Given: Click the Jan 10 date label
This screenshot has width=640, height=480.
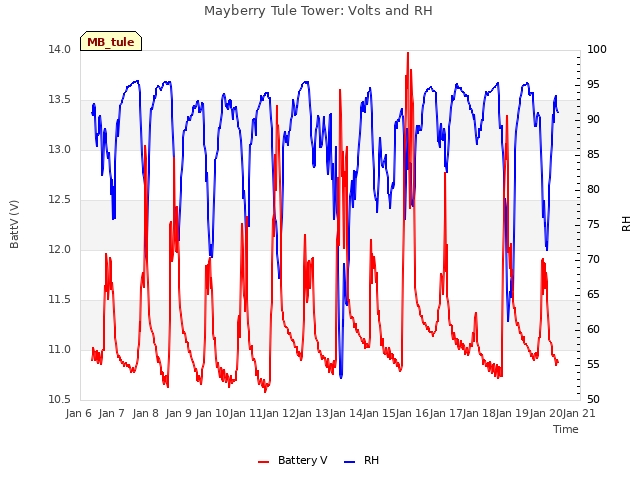Looking at the screenshot, I should (212, 413).
